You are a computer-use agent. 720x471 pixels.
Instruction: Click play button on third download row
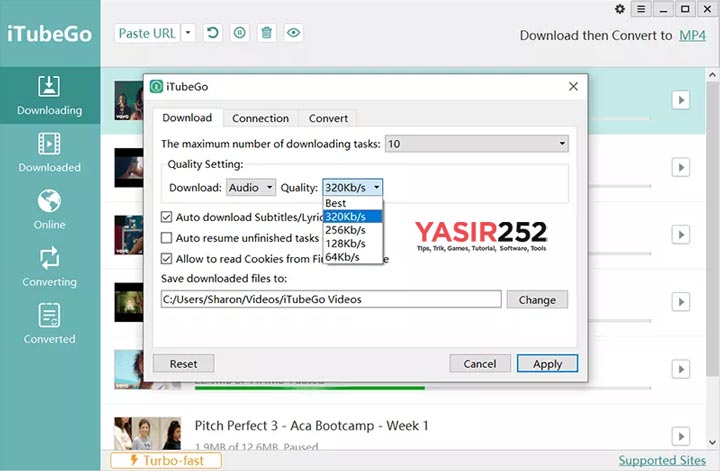click(681, 235)
